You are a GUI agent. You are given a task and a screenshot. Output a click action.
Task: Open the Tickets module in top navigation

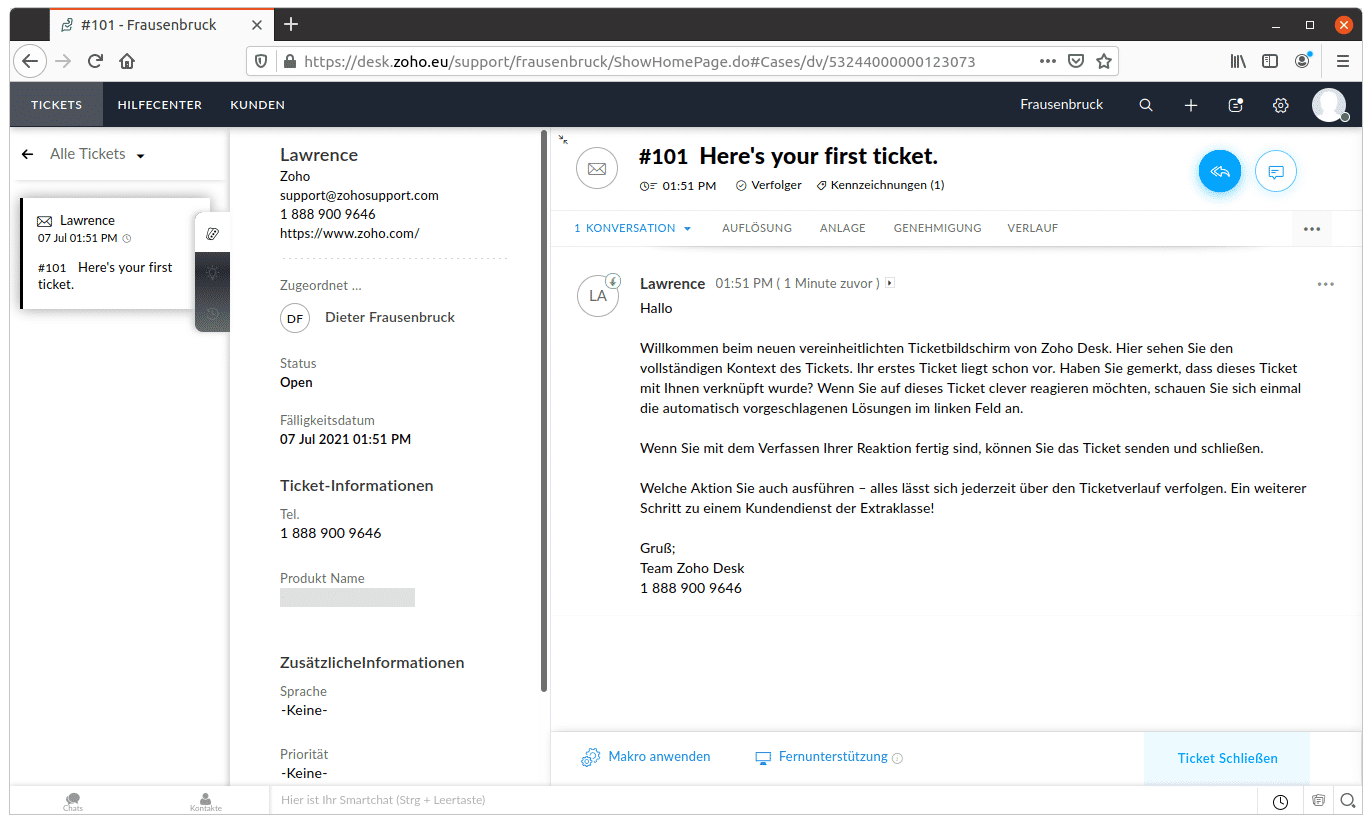[56, 104]
